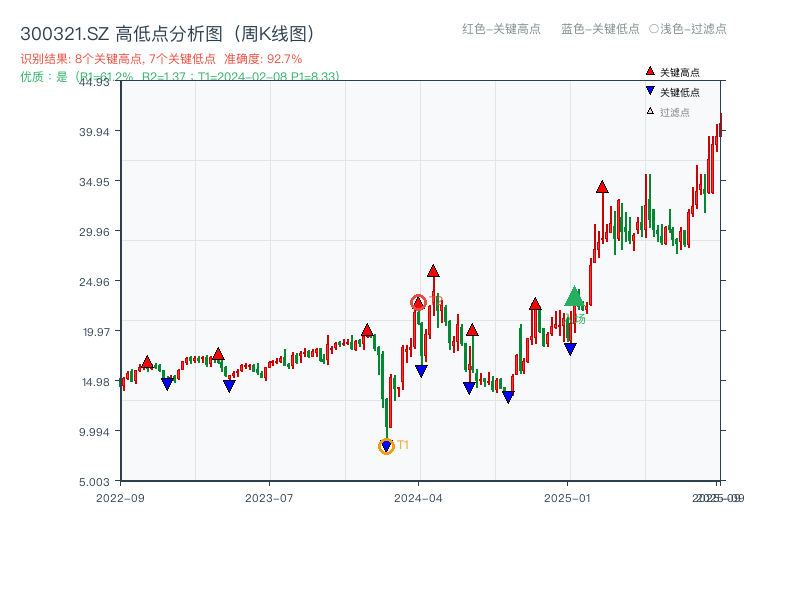Screen dimensions: 800x600
Task: Click the green 买 buy signal marker
Action: [x=575, y=296]
